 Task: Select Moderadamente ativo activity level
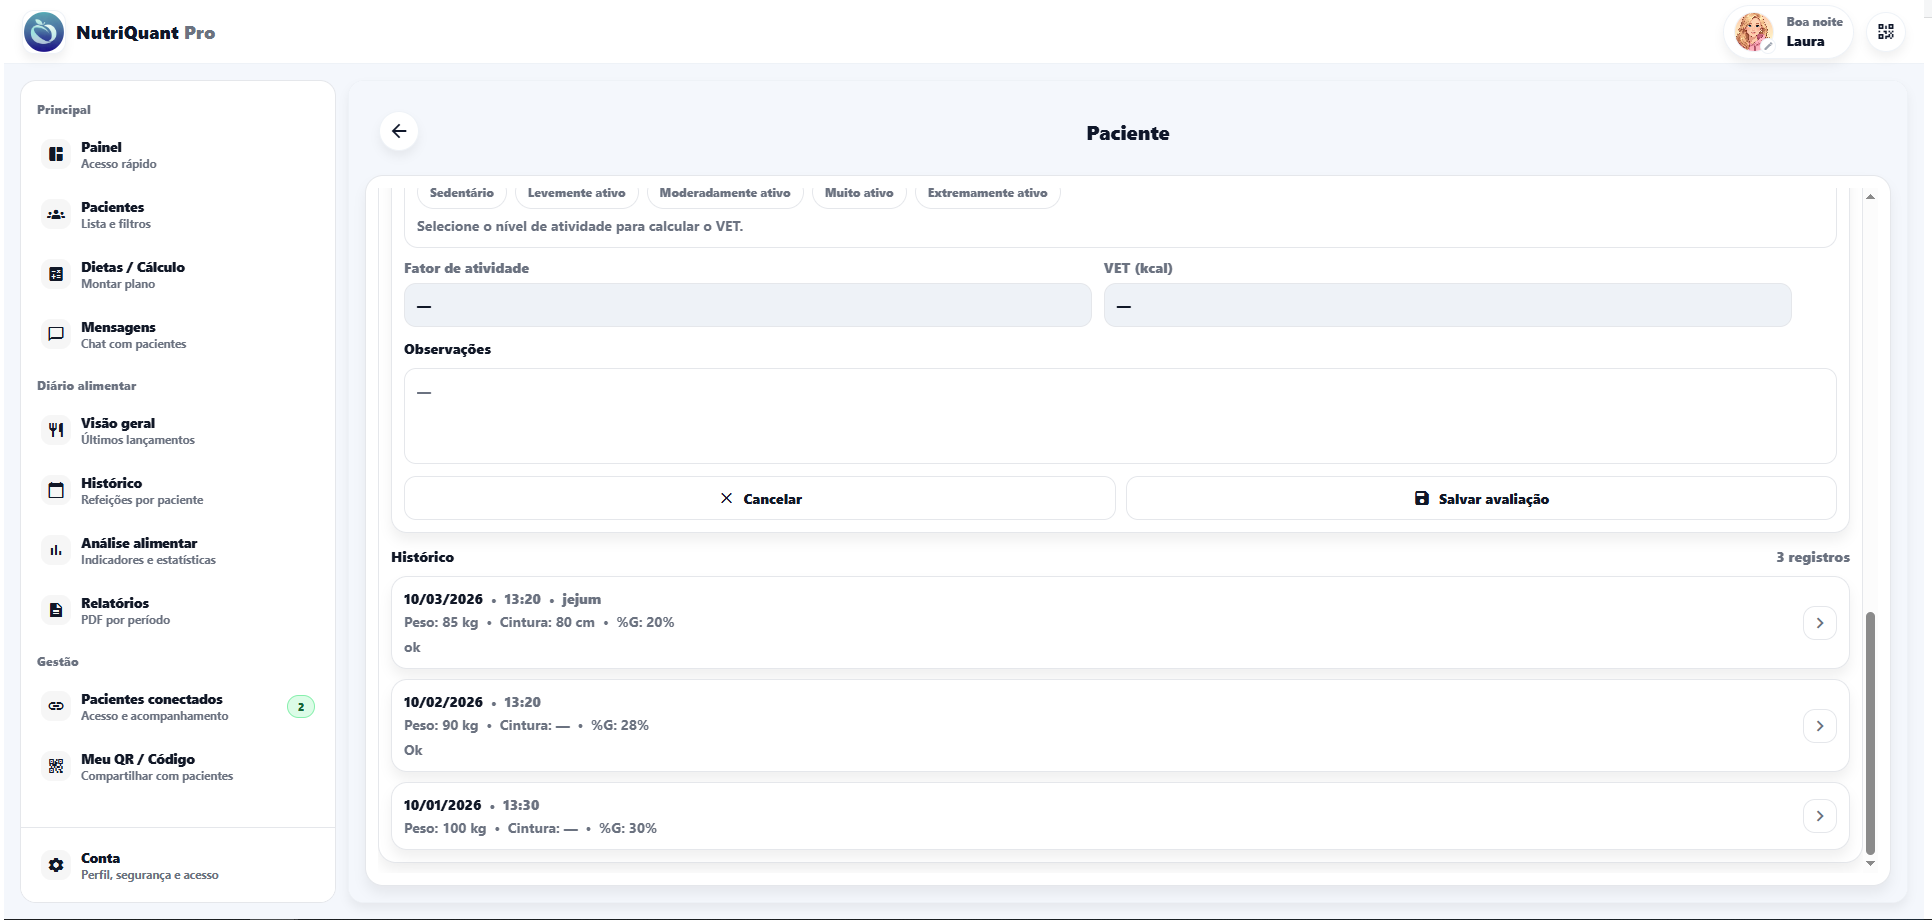(x=724, y=193)
